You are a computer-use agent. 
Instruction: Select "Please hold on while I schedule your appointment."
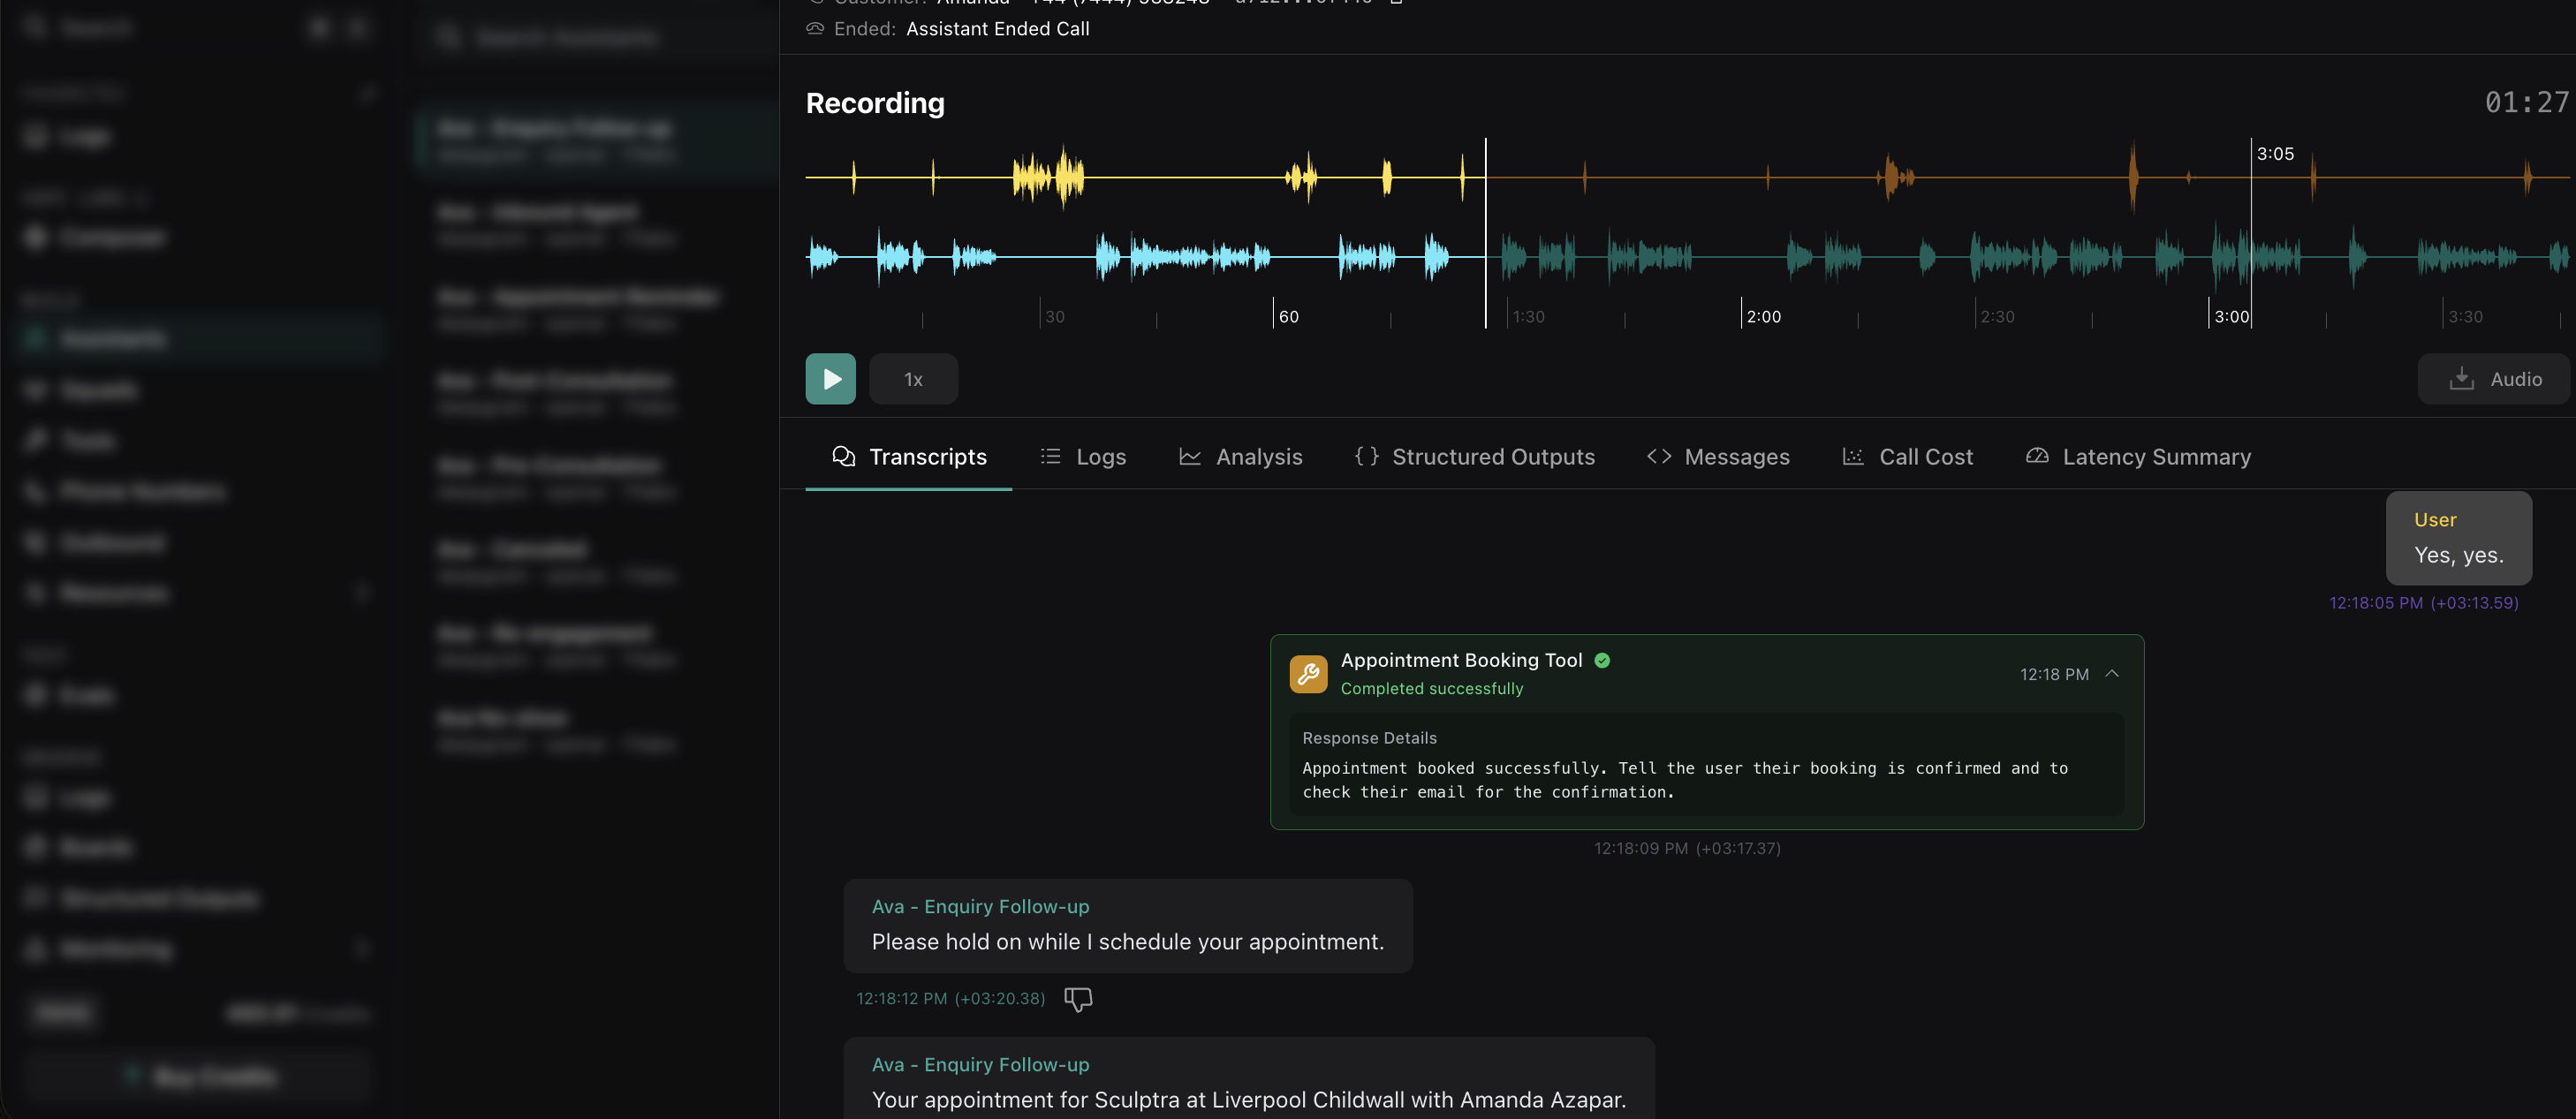1127,942
